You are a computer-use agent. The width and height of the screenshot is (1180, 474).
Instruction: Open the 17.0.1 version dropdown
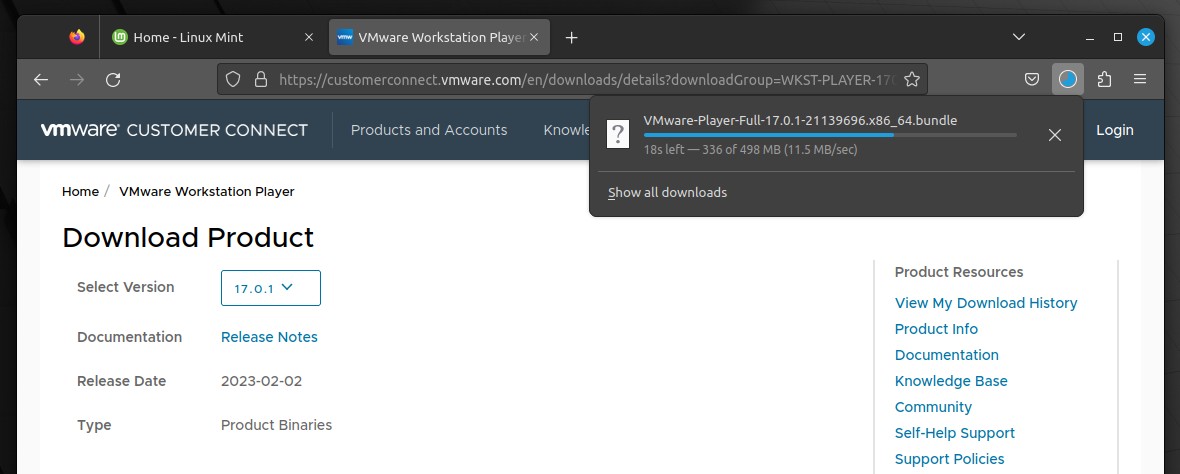pos(271,288)
